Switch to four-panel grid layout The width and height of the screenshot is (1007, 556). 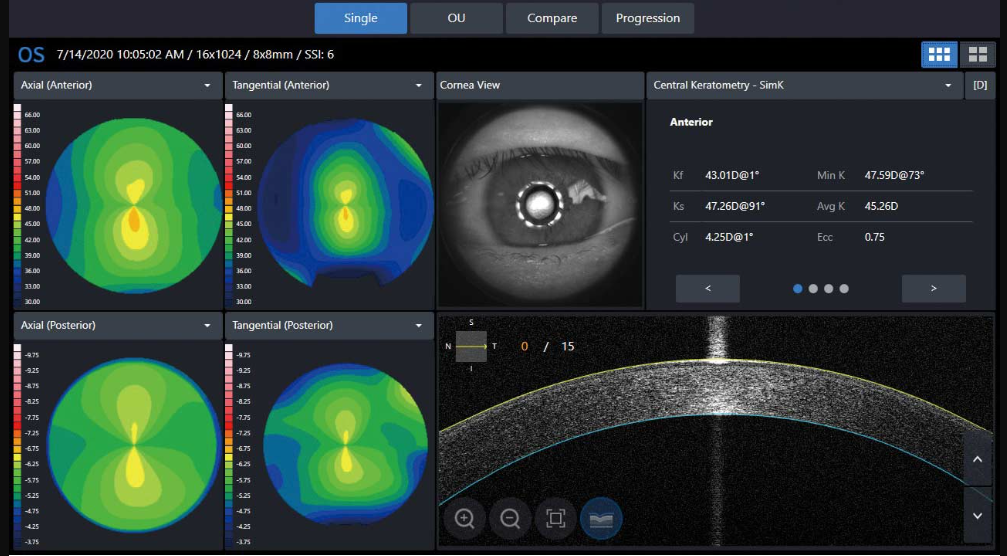point(977,55)
